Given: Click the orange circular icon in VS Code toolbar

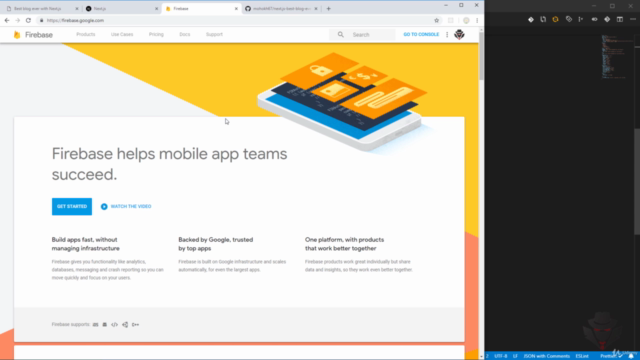Looking at the screenshot, I should pos(556,19).
